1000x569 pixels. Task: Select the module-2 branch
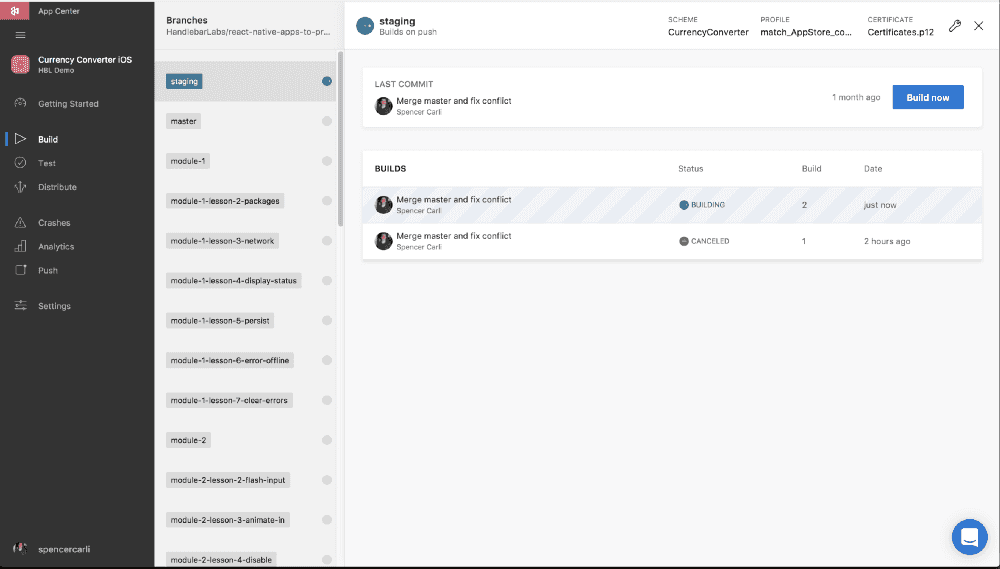tap(188, 440)
